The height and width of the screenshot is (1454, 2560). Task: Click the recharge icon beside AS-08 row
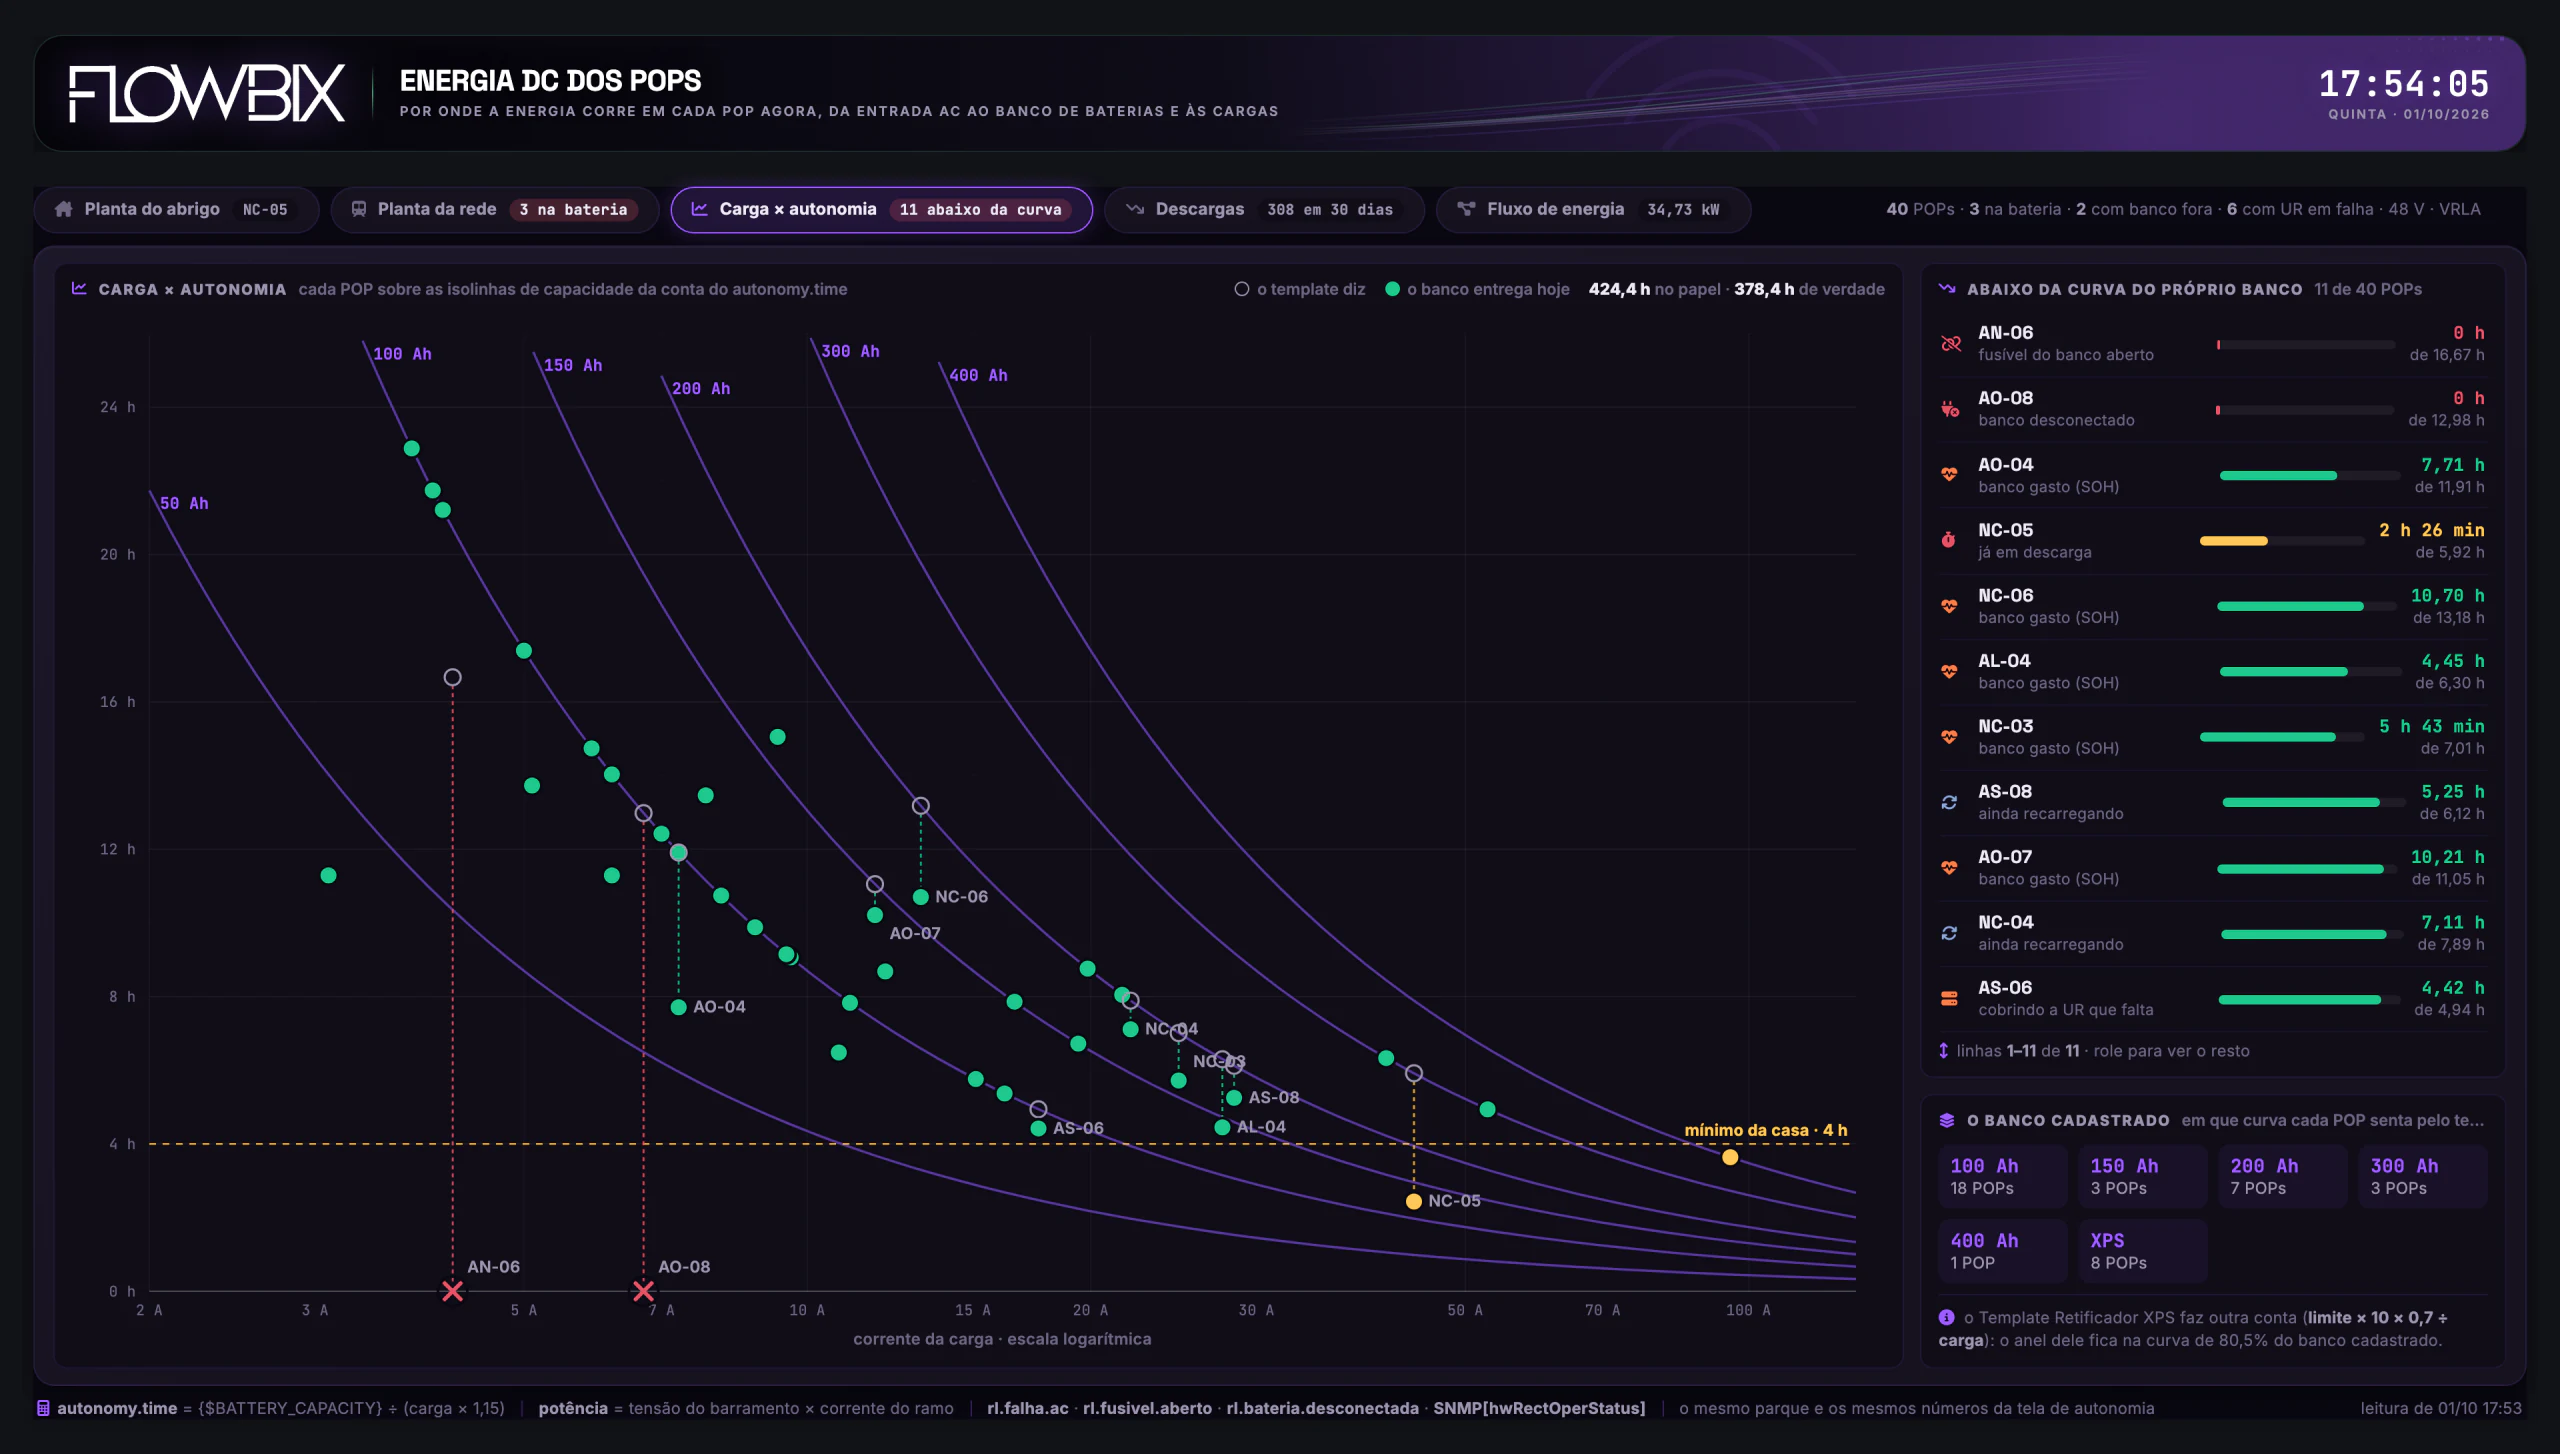(x=1950, y=802)
